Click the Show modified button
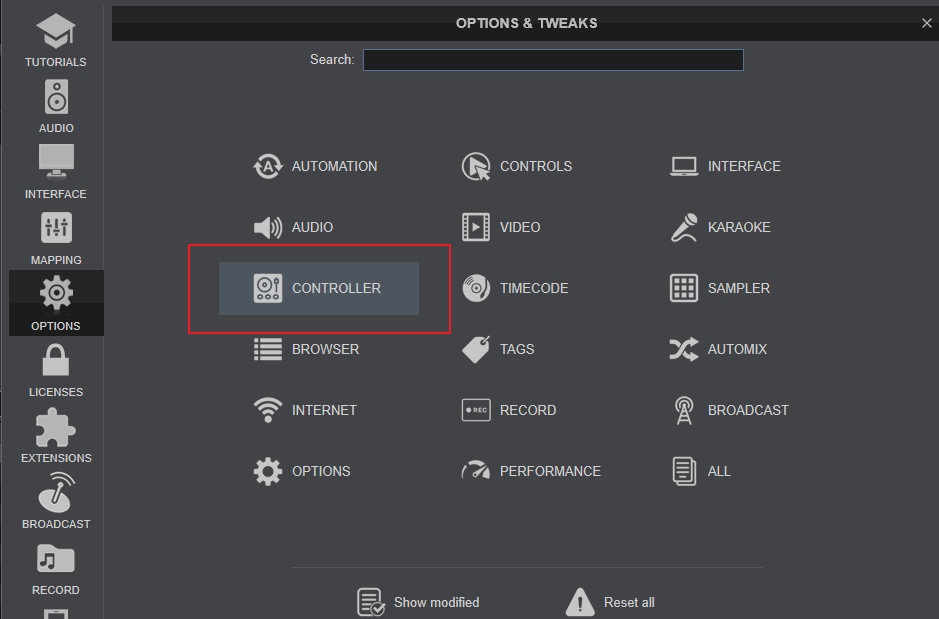Viewport: 939px width, 619px height. [x=419, y=602]
